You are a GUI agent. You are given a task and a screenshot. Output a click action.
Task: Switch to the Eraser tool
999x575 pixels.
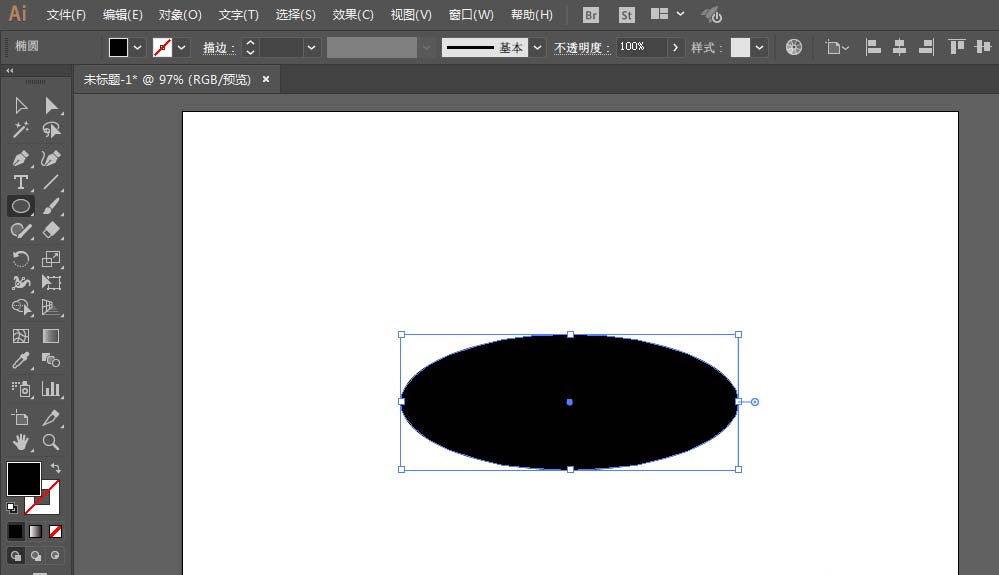point(51,231)
